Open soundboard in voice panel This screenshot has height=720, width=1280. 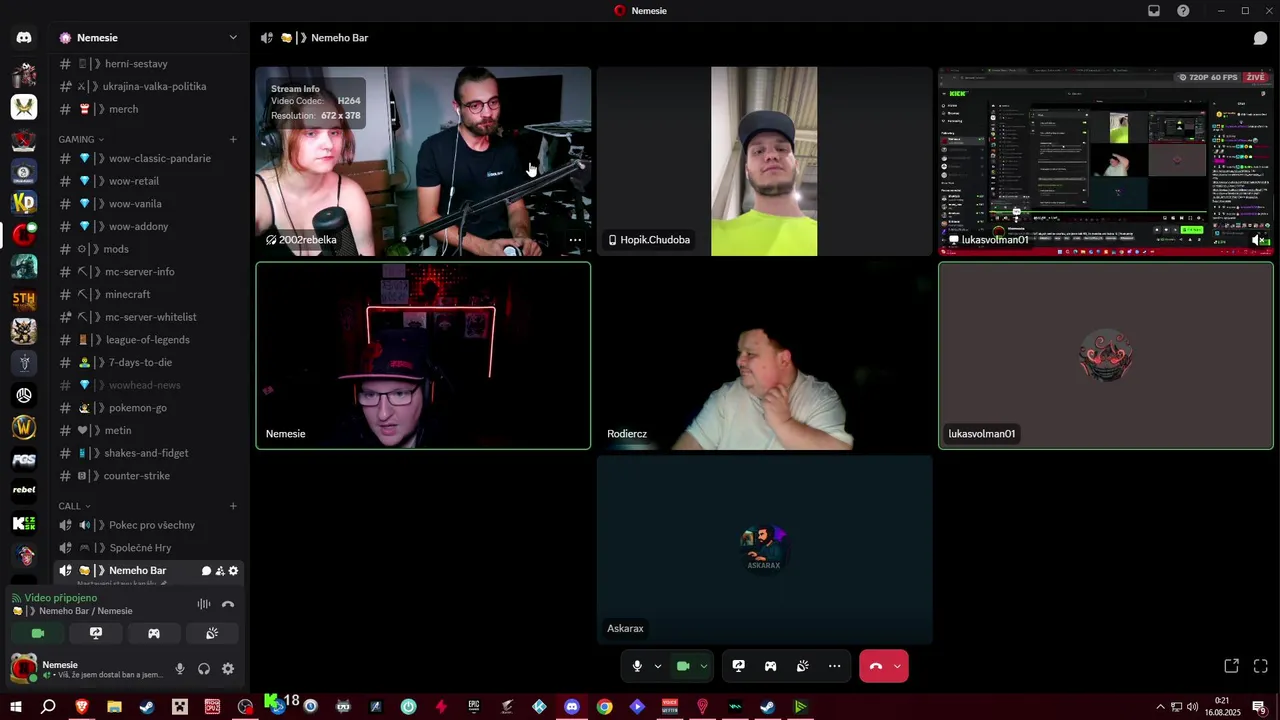point(212,633)
